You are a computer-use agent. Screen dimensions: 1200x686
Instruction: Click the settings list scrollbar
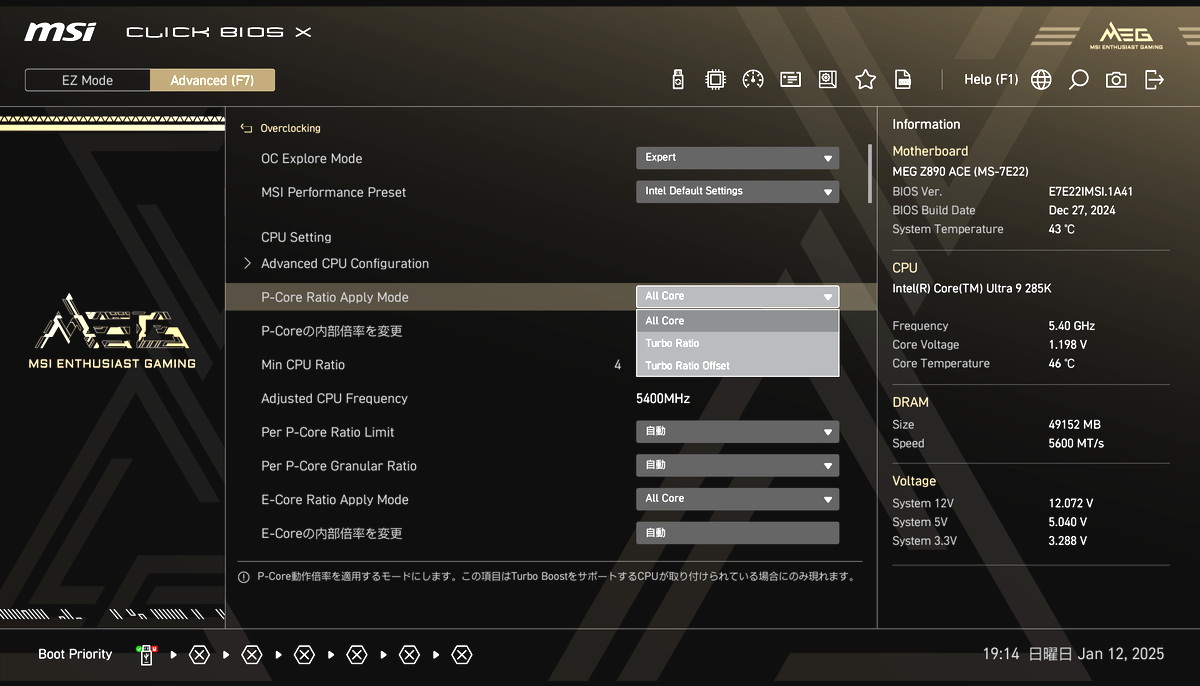click(869, 174)
